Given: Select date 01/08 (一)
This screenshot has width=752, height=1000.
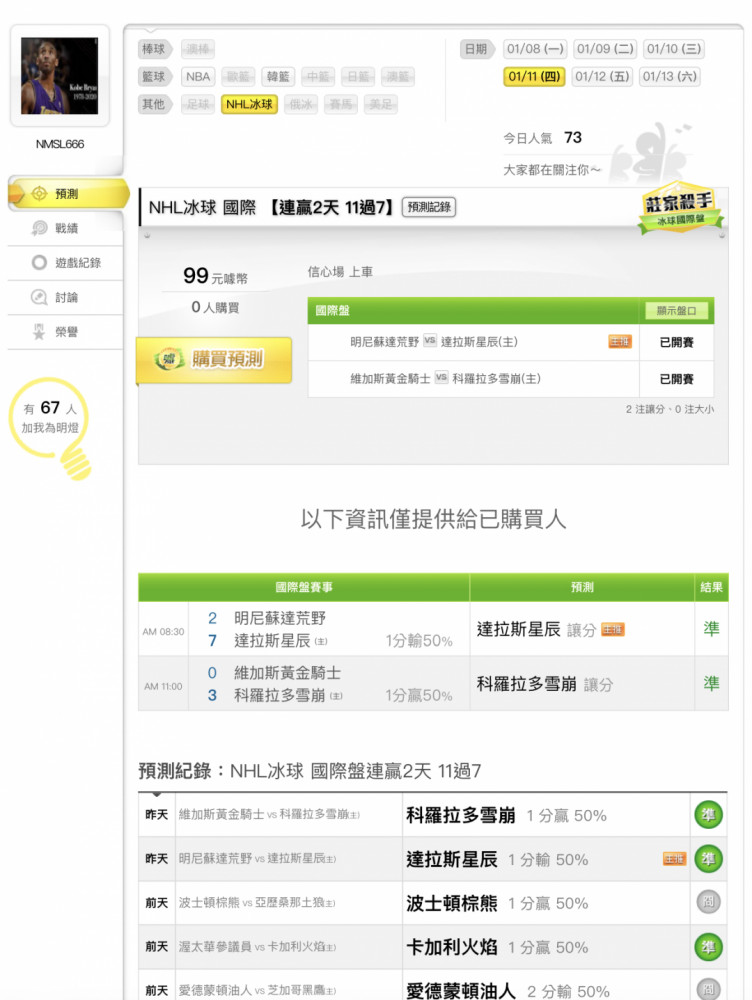Looking at the screenshot, I should (535, 49).
